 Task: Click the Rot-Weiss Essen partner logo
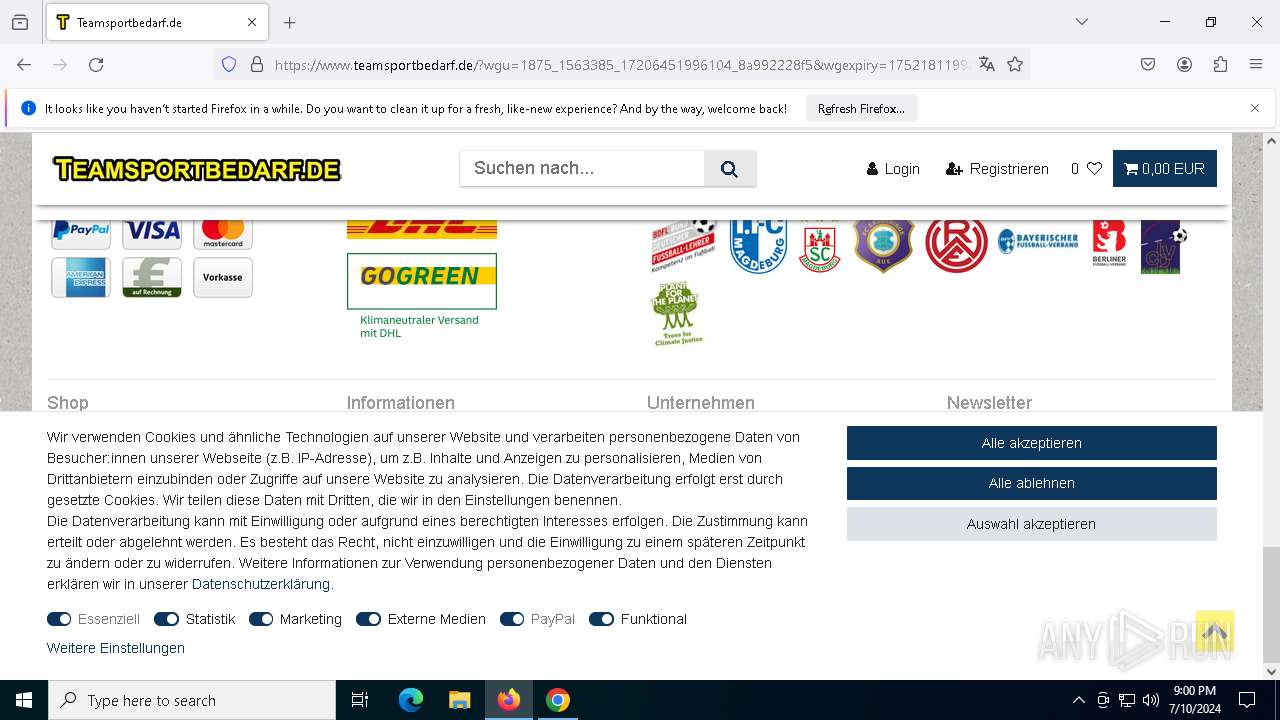[956, 245]
